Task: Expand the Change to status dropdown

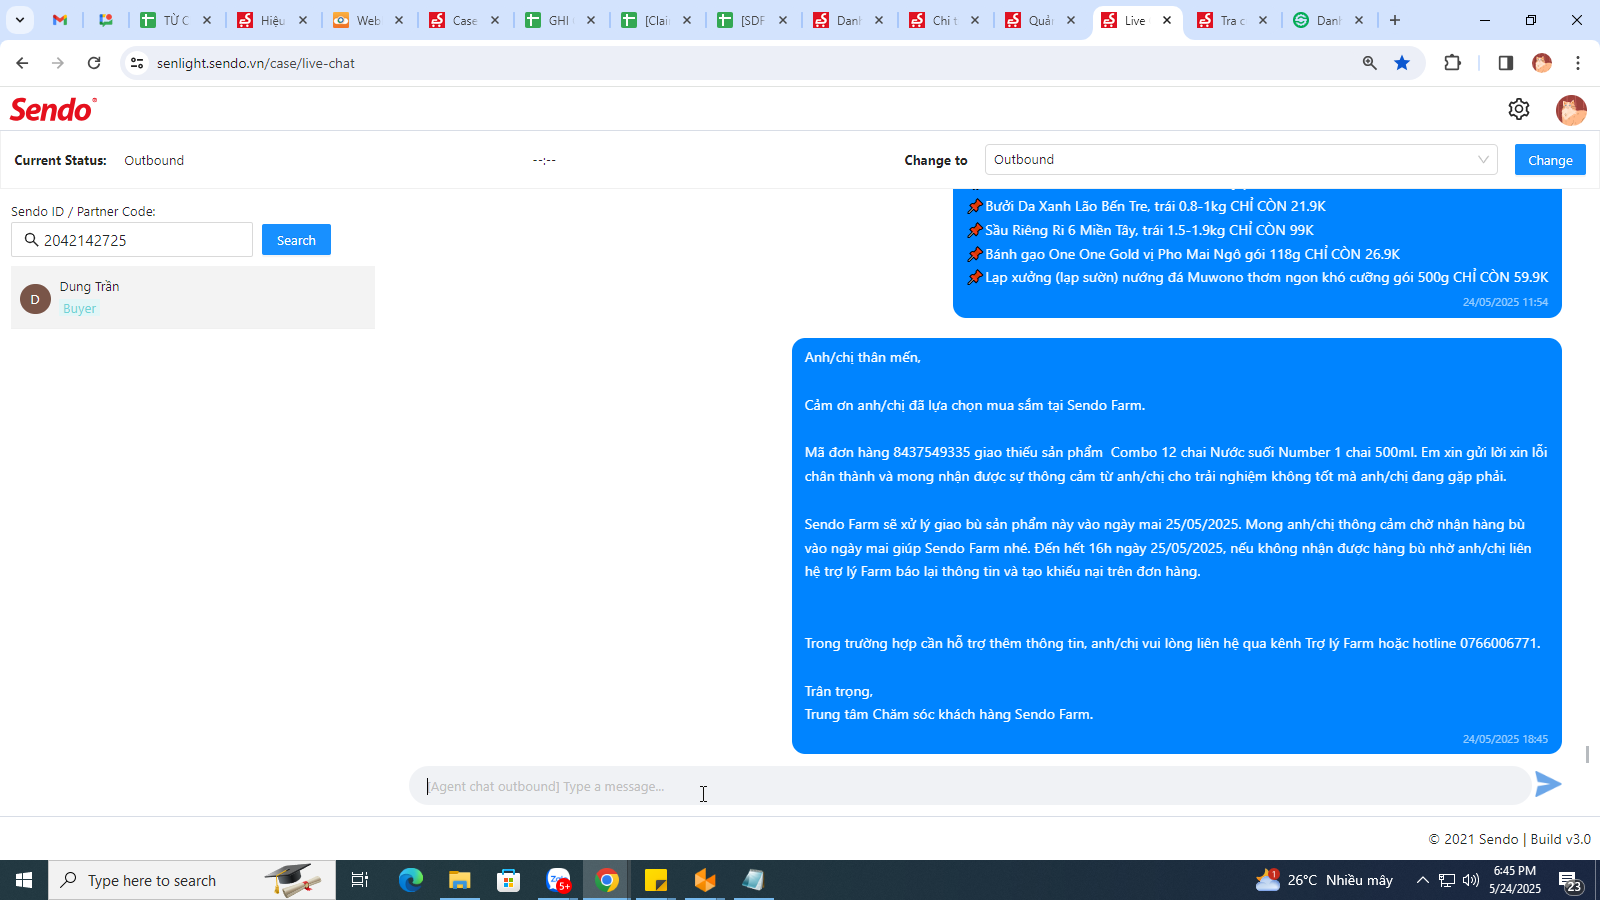Action: [1240, 160]
